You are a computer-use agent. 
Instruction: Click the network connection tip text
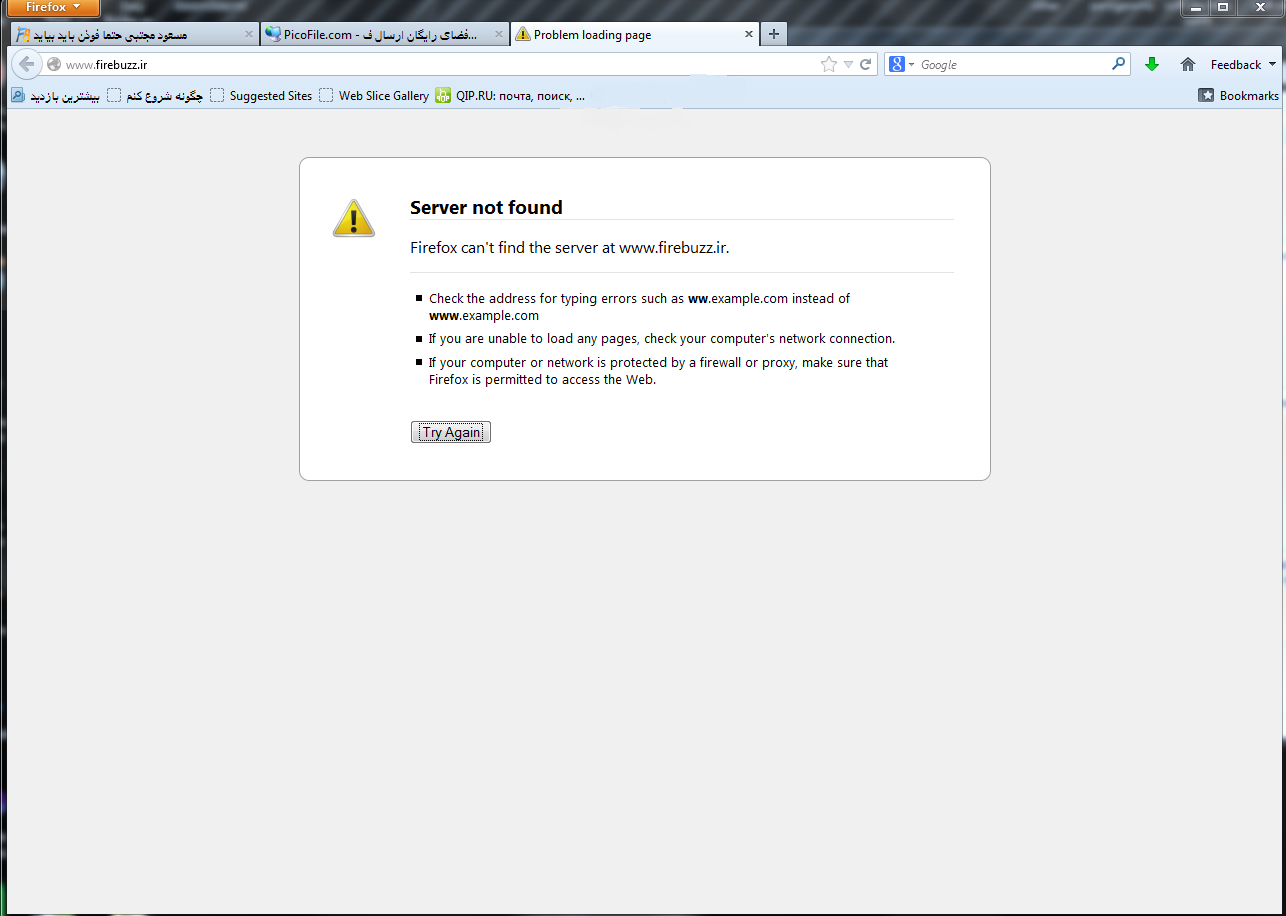click(662, 338)
